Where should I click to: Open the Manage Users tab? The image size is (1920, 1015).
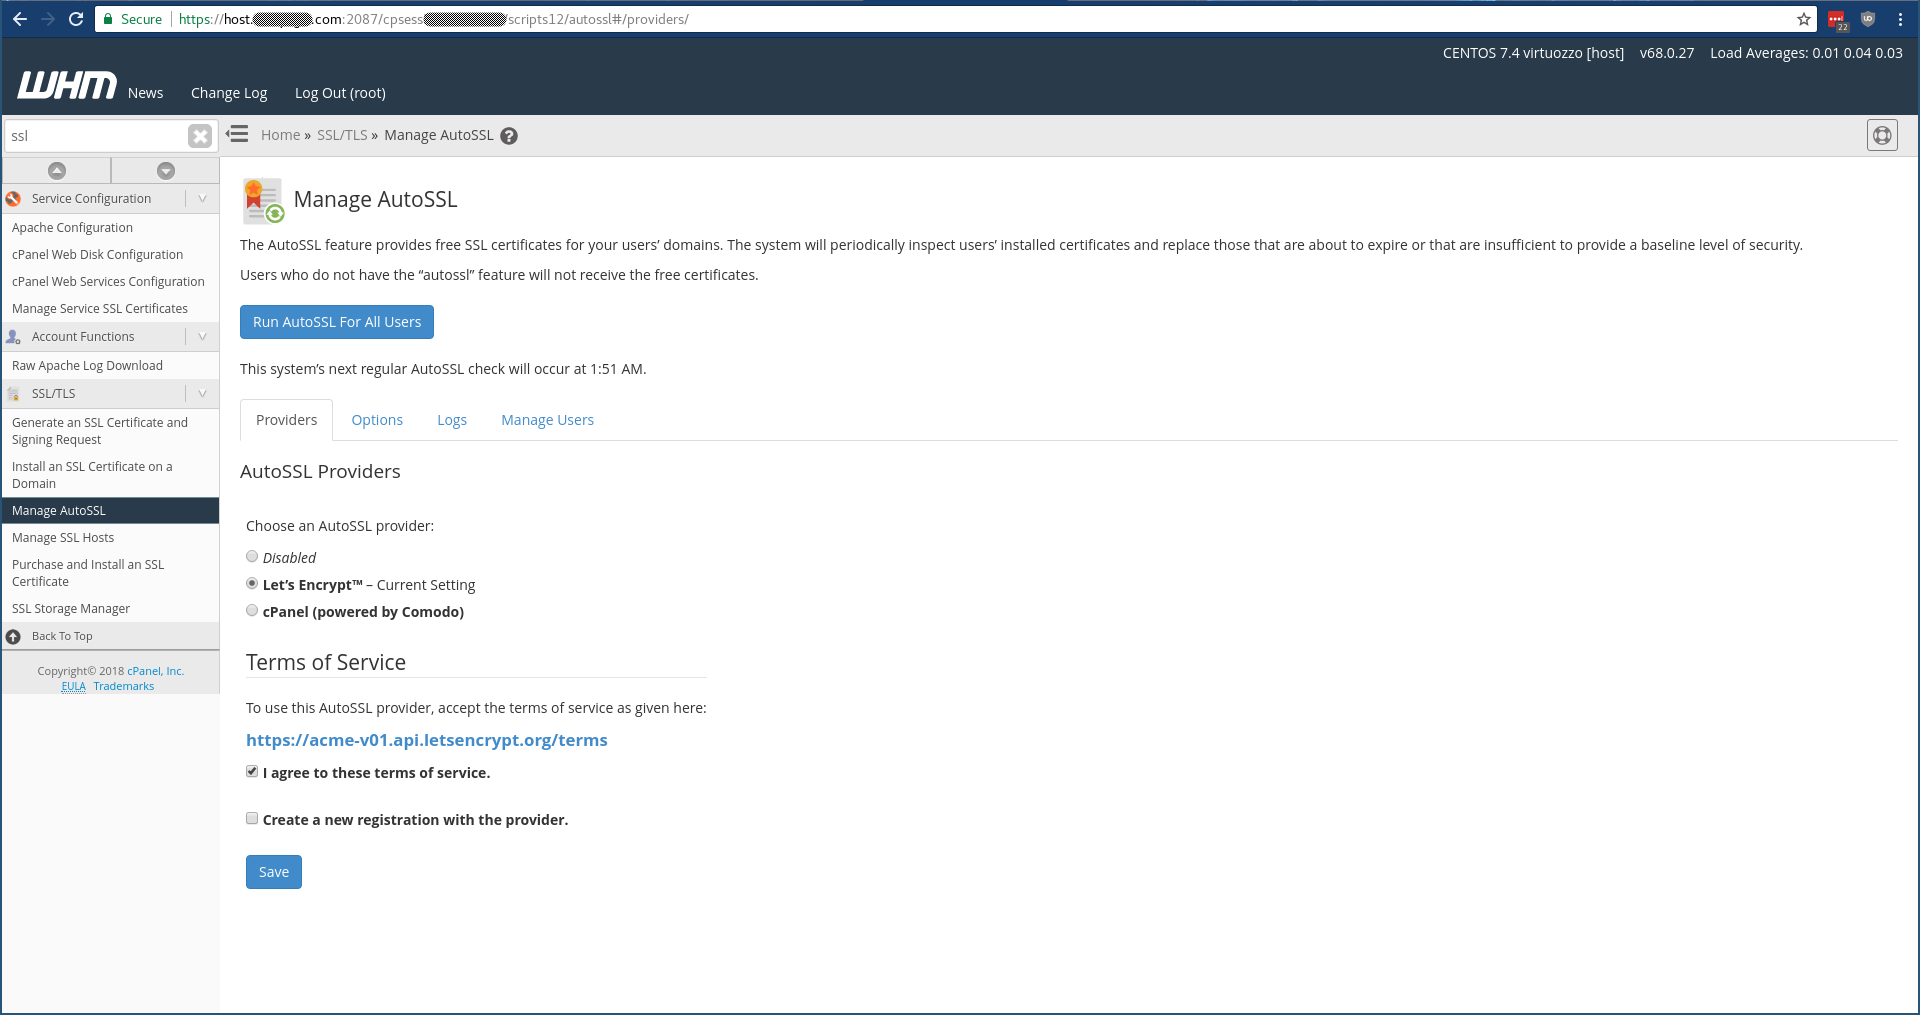point(547,420)
